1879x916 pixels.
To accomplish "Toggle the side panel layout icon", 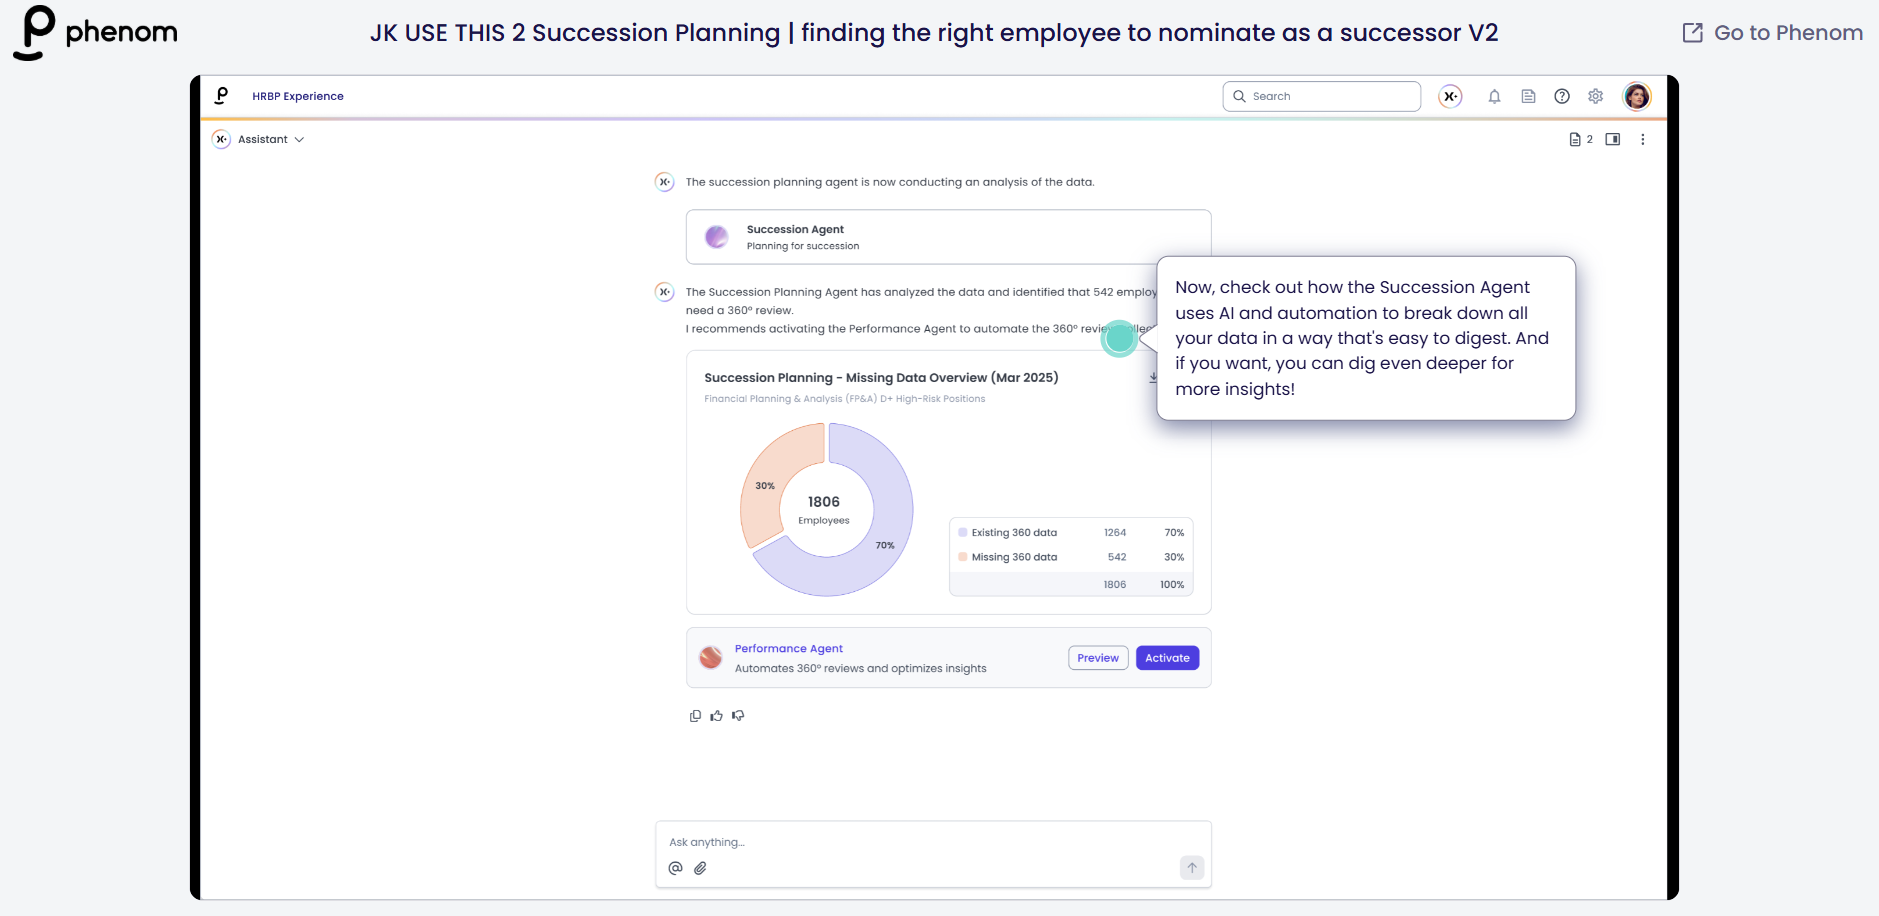I will (1613, 140).
